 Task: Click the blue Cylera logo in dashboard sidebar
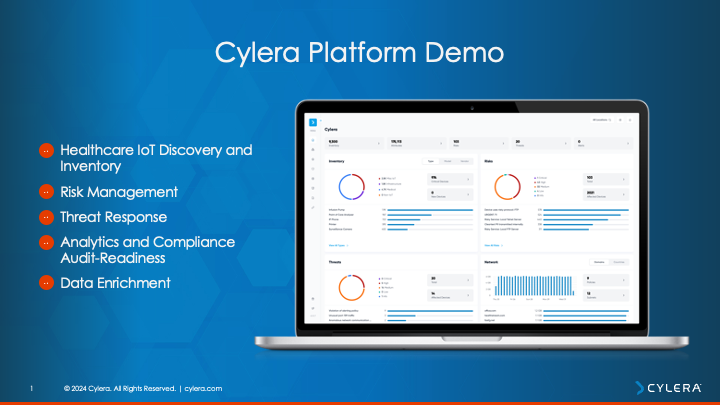(x=313, y=122)
